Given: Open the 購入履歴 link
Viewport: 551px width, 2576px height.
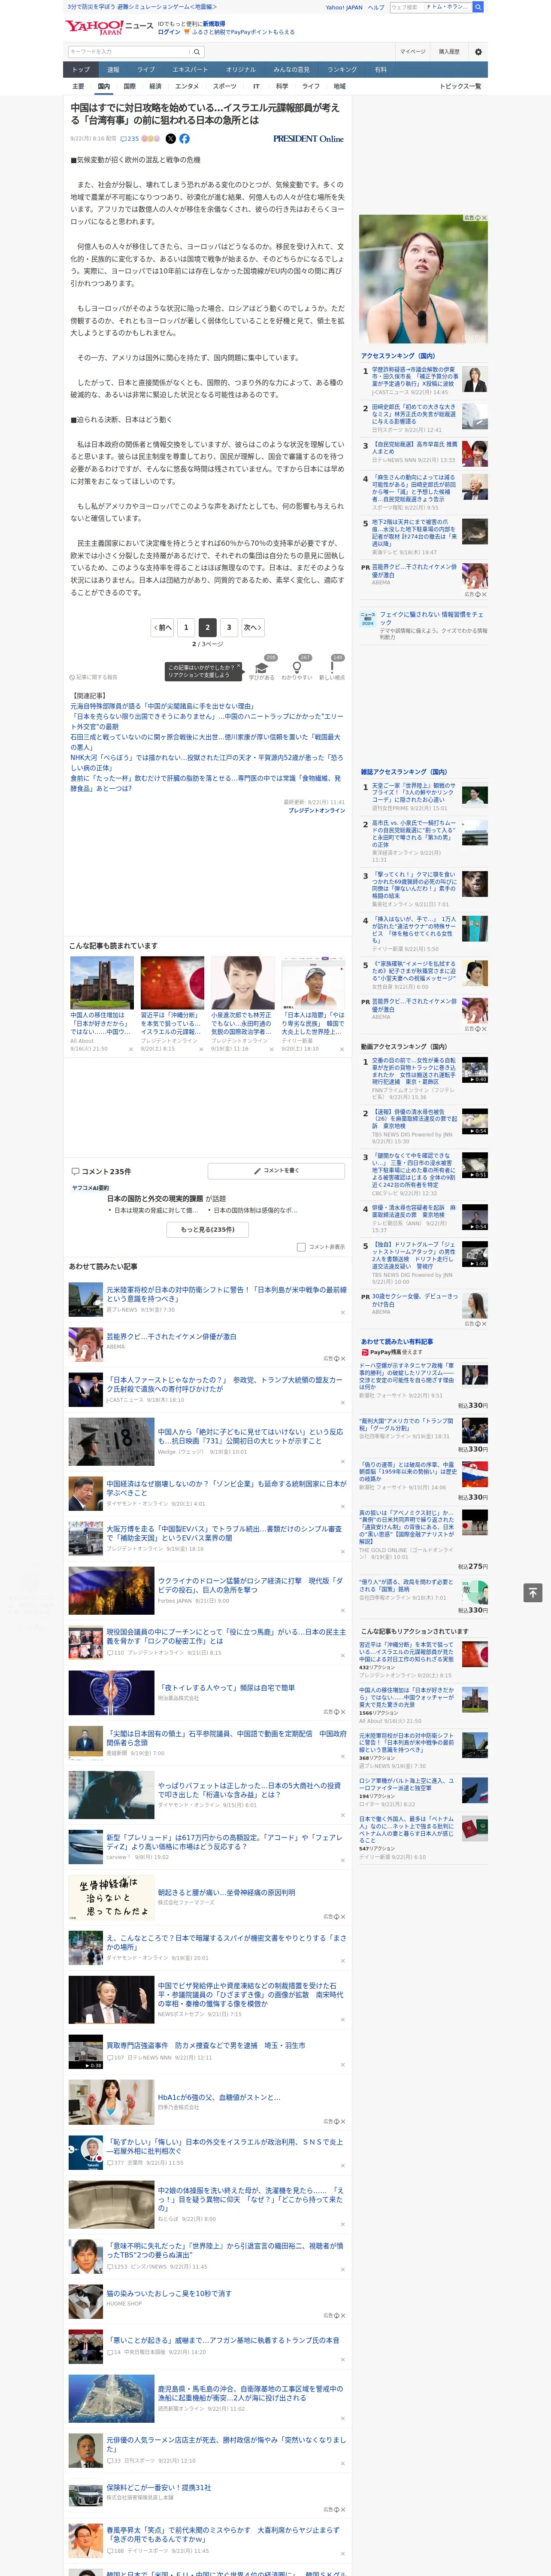Looking at the screenshot, I should [x=449, y=52].
